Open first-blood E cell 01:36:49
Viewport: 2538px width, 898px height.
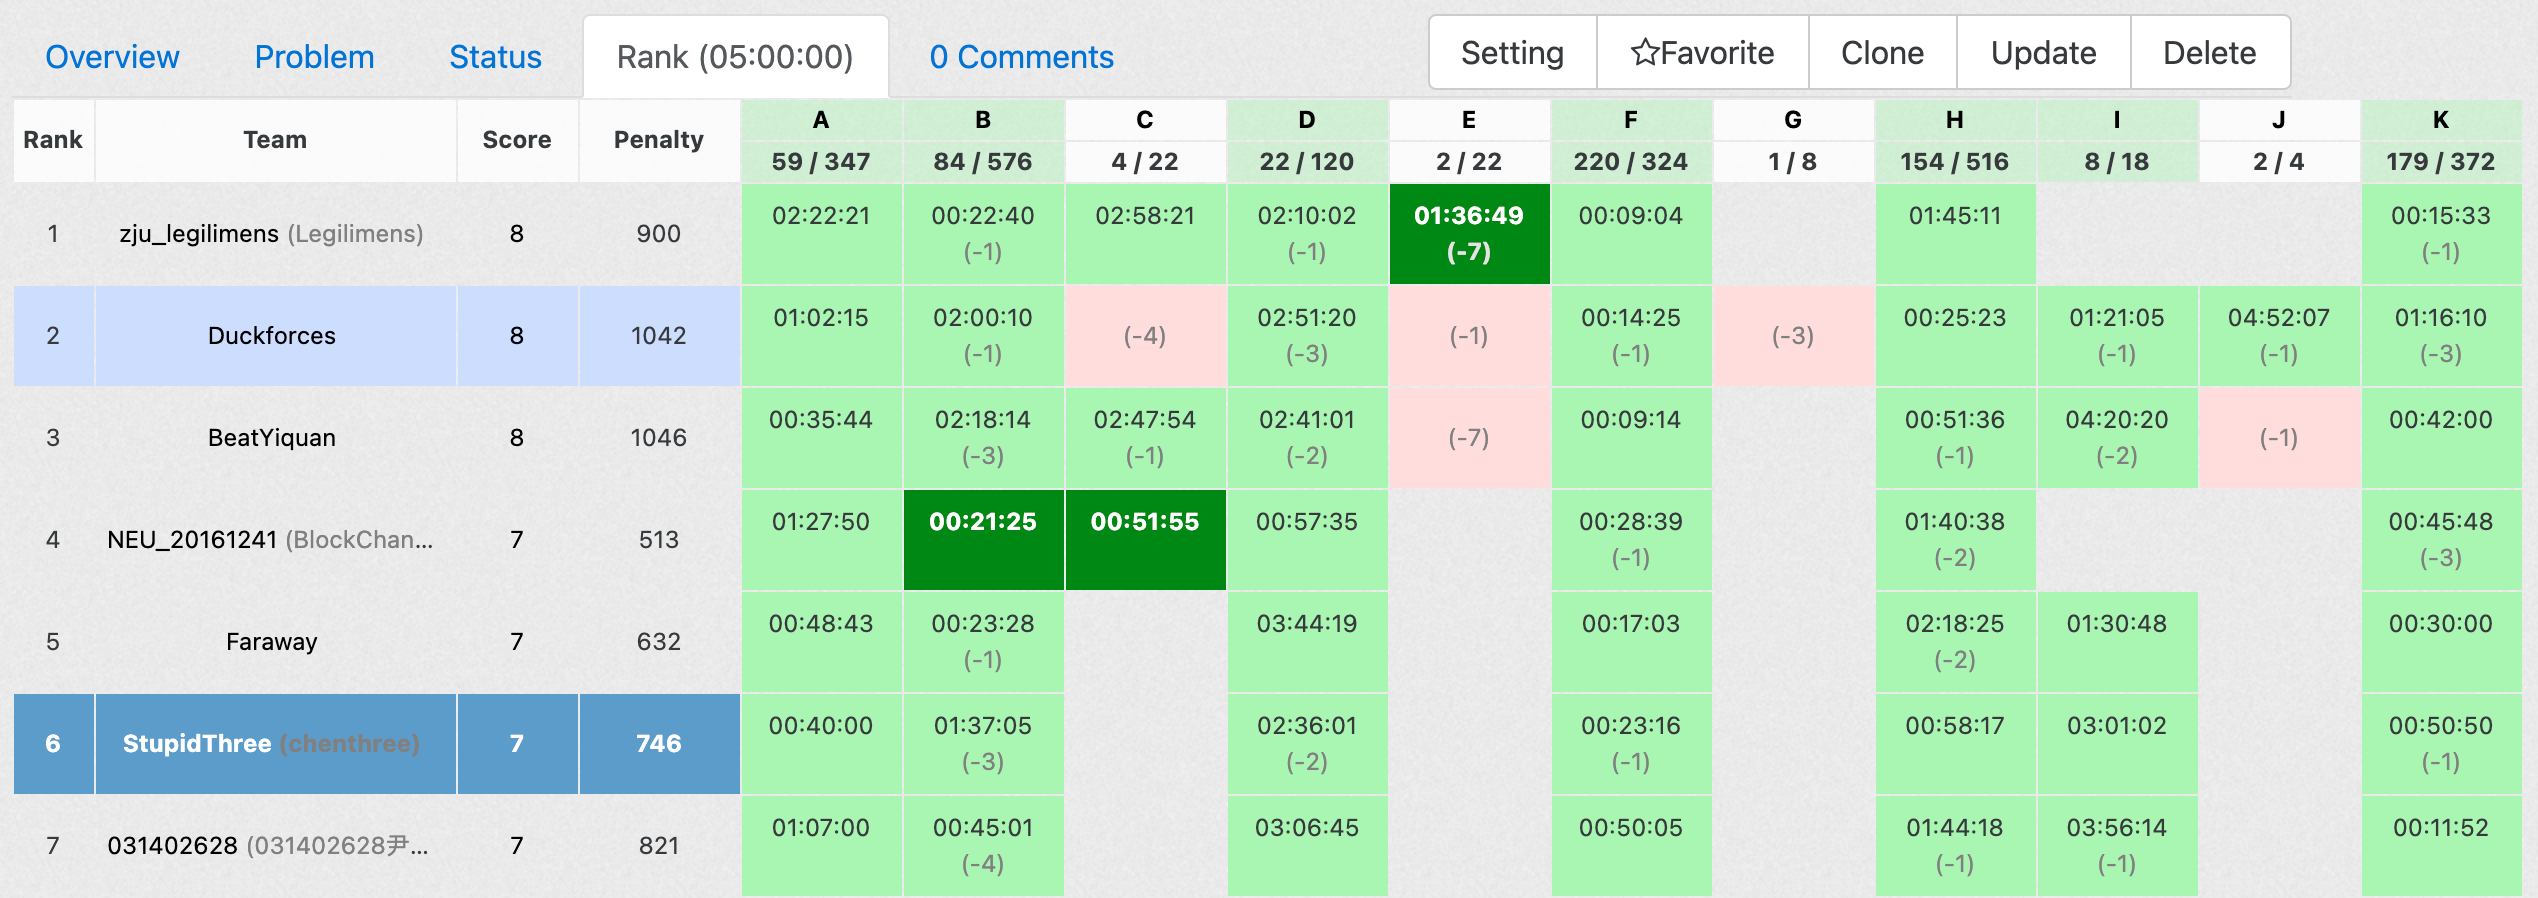pos(1468,233)
